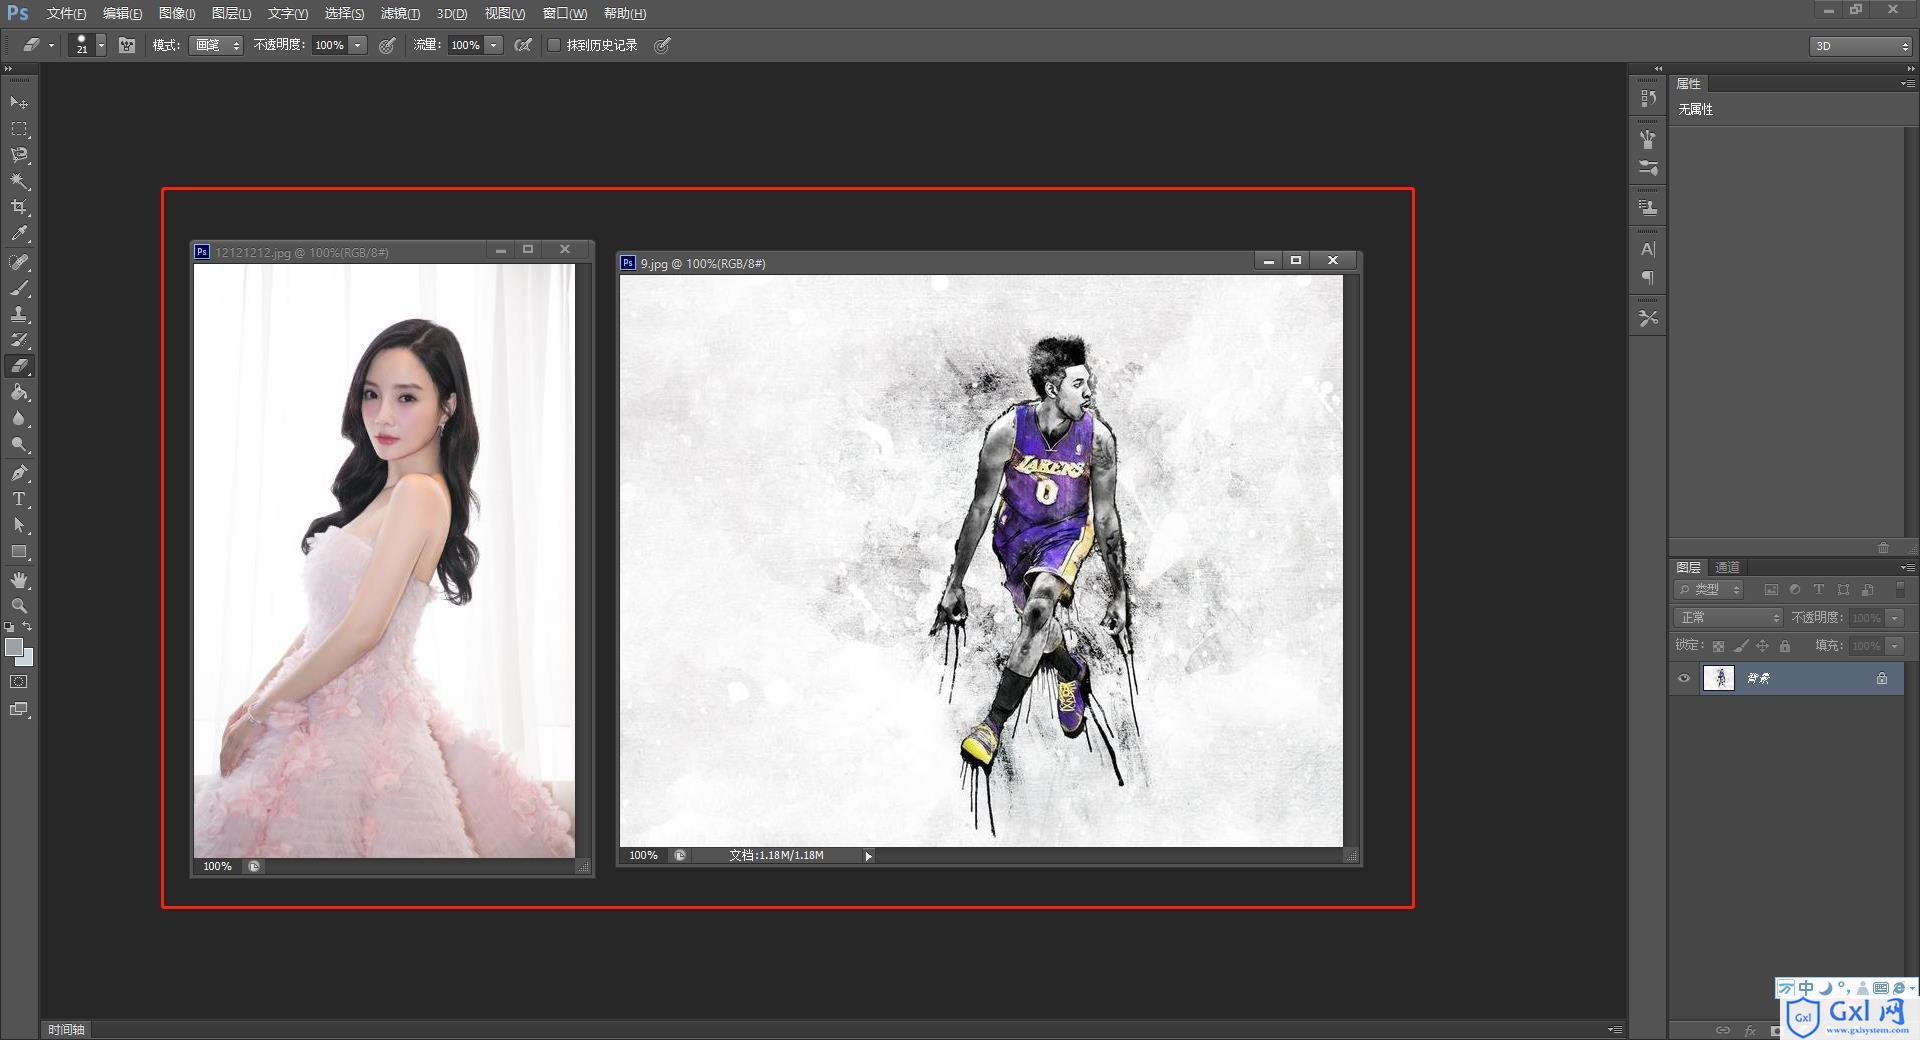Viewport: 1920px width, 1040px height.
Task: Select the Move tool
Action: pyautogui.click(x=19, y=103)
